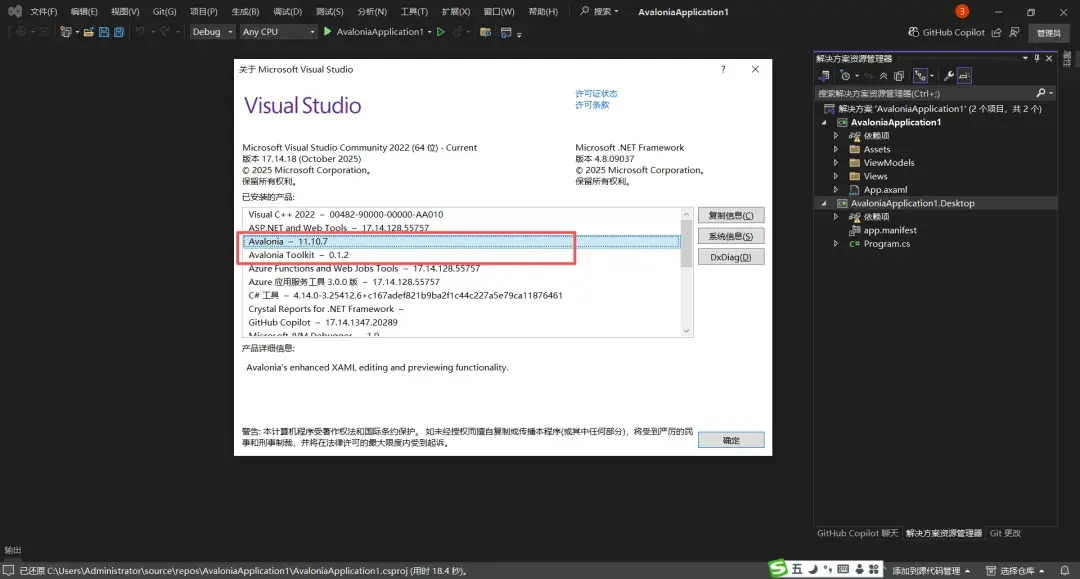Viewport: 1080px width, 579px height.
Task: Click the 确定 button to close dialog
Action: [x=731, y=439]
